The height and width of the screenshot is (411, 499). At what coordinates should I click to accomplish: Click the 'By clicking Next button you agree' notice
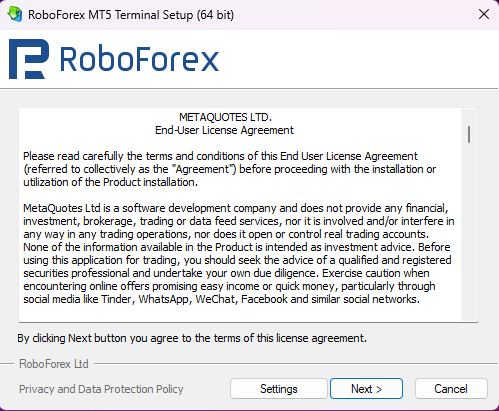click(x=192, y=338)
